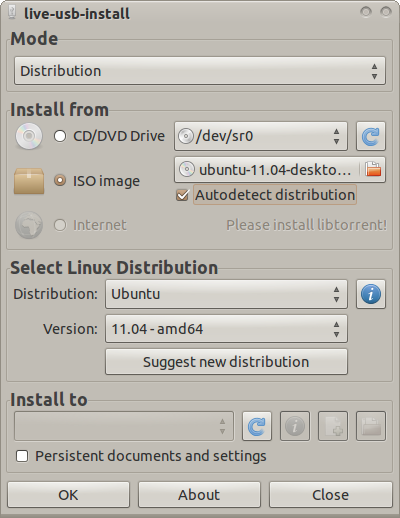Viewport: 400px width, 518px height.
Task: Click the package box icon beside ISO image
Action: point(29,181)
